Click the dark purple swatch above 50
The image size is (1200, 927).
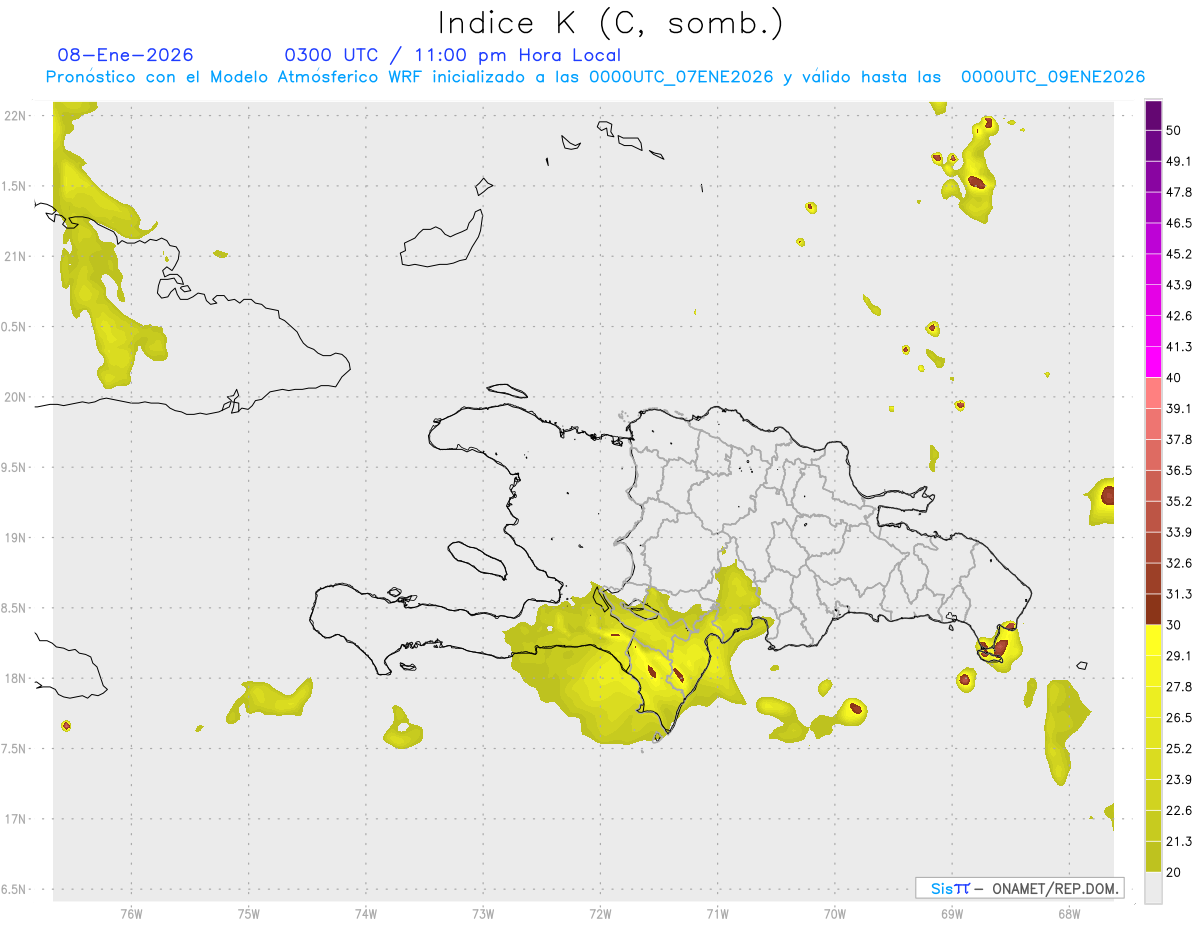pyautogui.click(x=1153, y=116)
